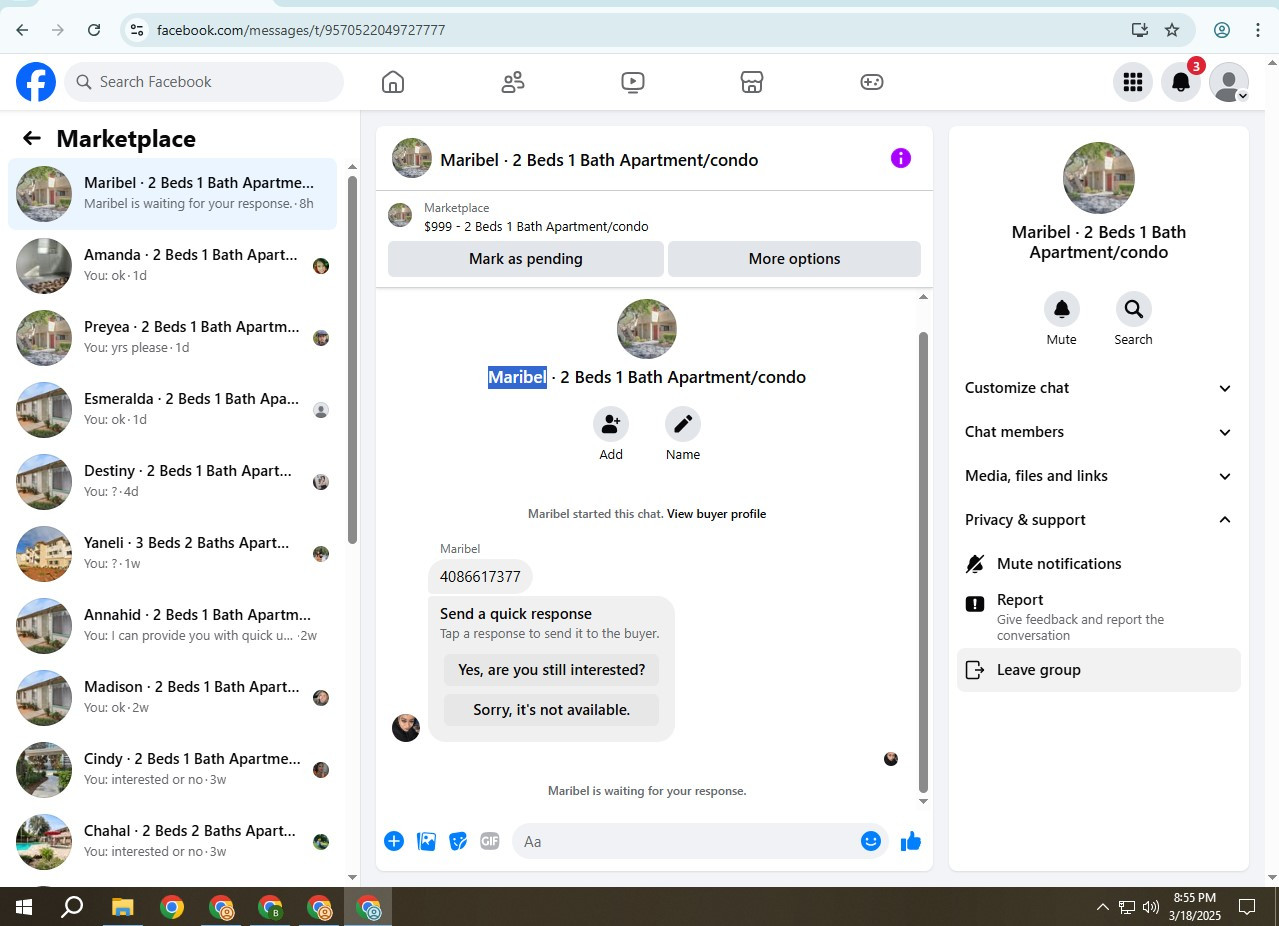Click the Add people icon
This screenshot has width=1279, height=926.
611,424
